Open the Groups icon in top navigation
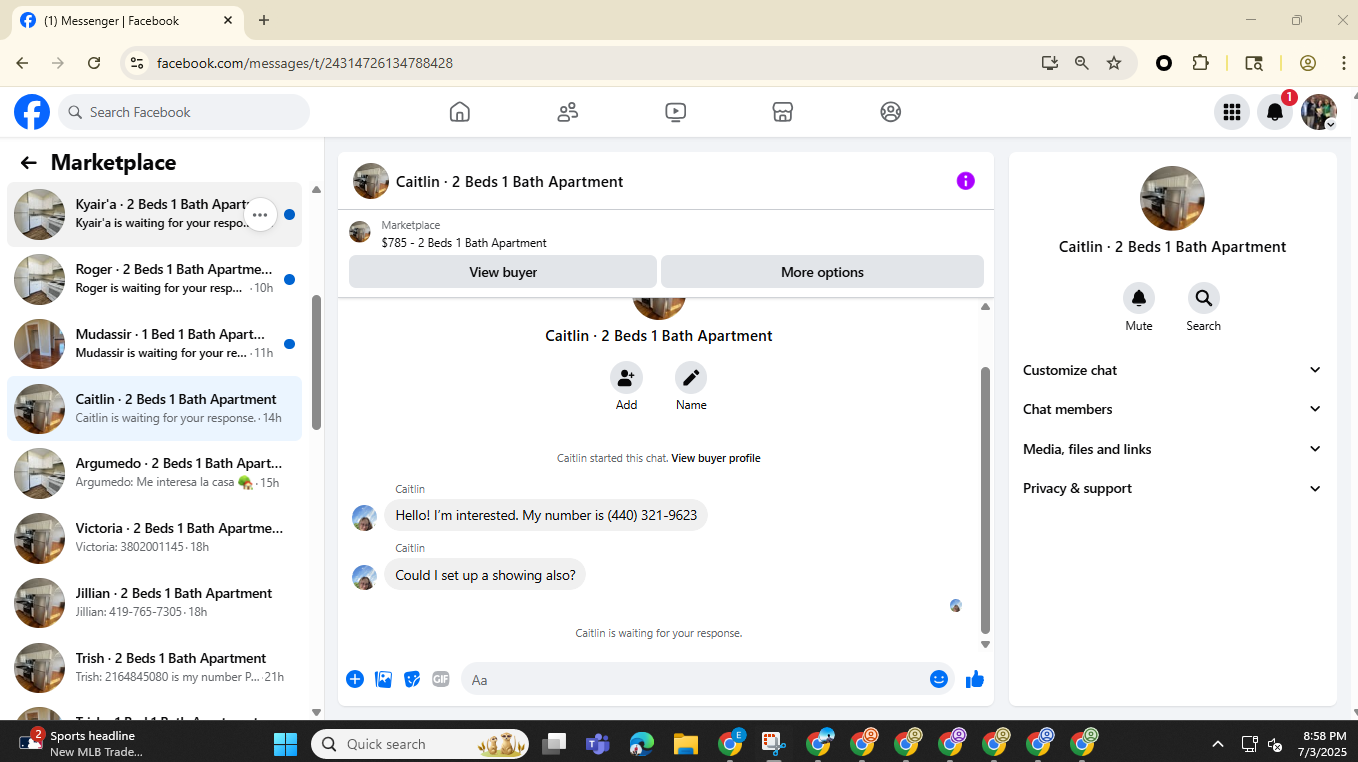Screen dimensions: 1358x762 point(891,112)
